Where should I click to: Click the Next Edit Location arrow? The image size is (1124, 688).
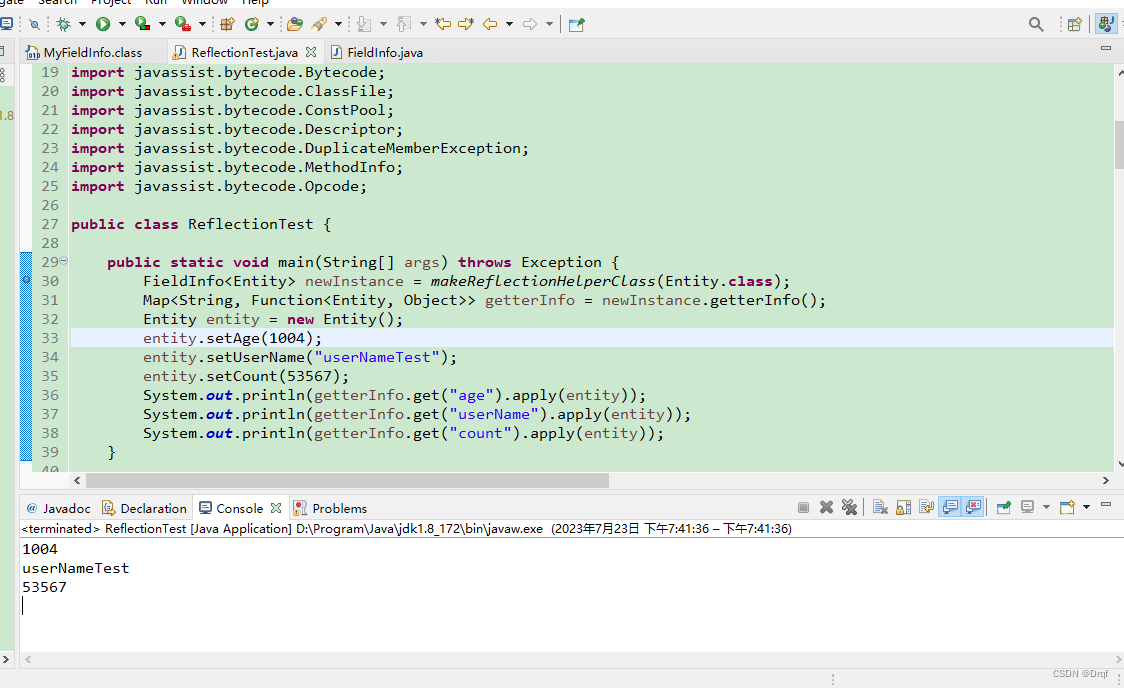466,24
